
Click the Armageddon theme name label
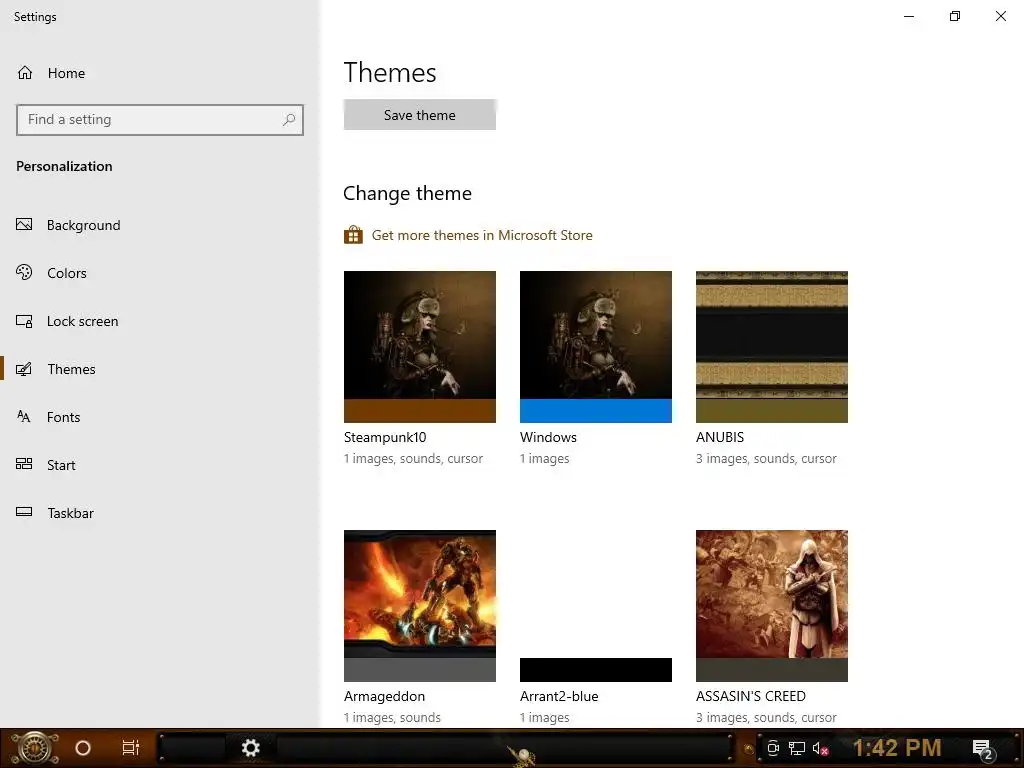(x=385, y=696)
